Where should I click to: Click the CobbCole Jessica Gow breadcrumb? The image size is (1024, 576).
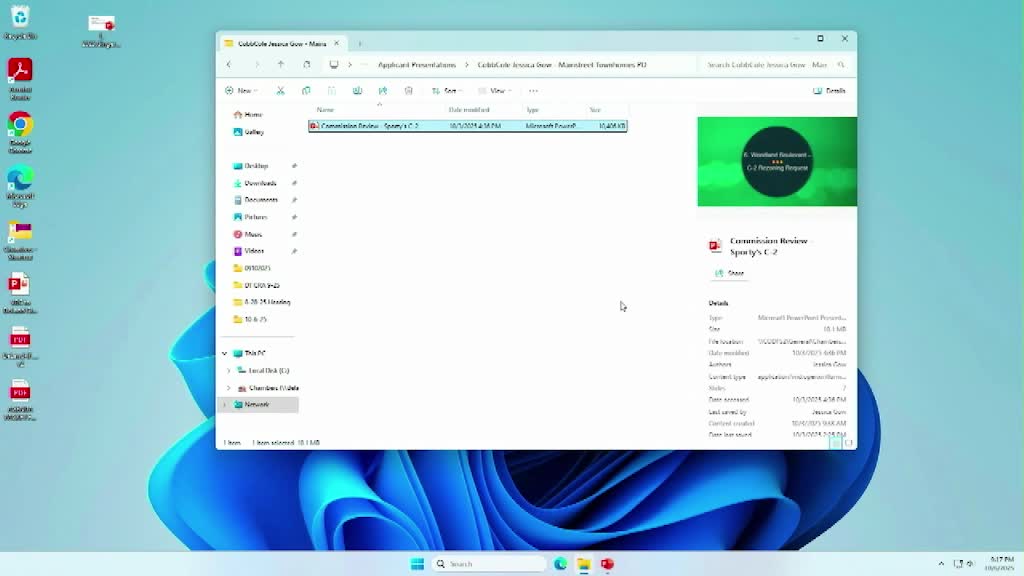[x=562, y=65]
